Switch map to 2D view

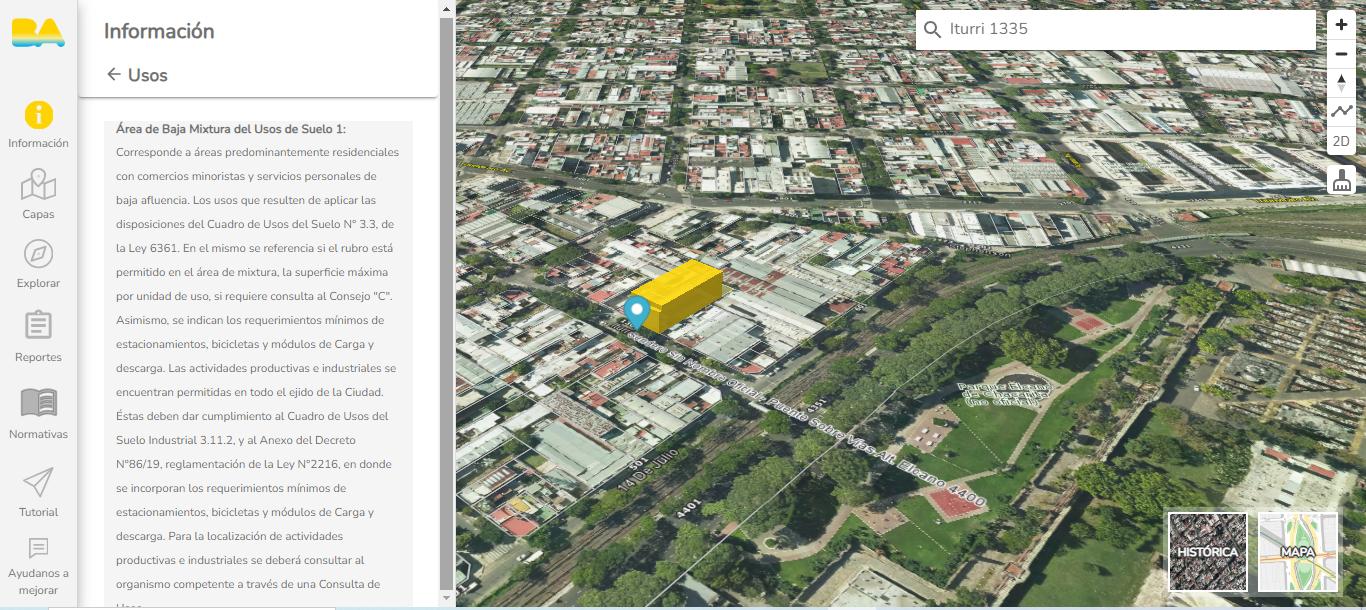(1341, 141)
